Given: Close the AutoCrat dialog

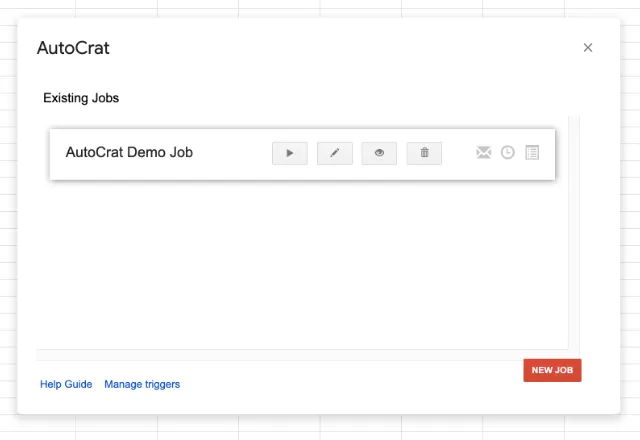Looking at the screenshot, I should click(588, 48).
